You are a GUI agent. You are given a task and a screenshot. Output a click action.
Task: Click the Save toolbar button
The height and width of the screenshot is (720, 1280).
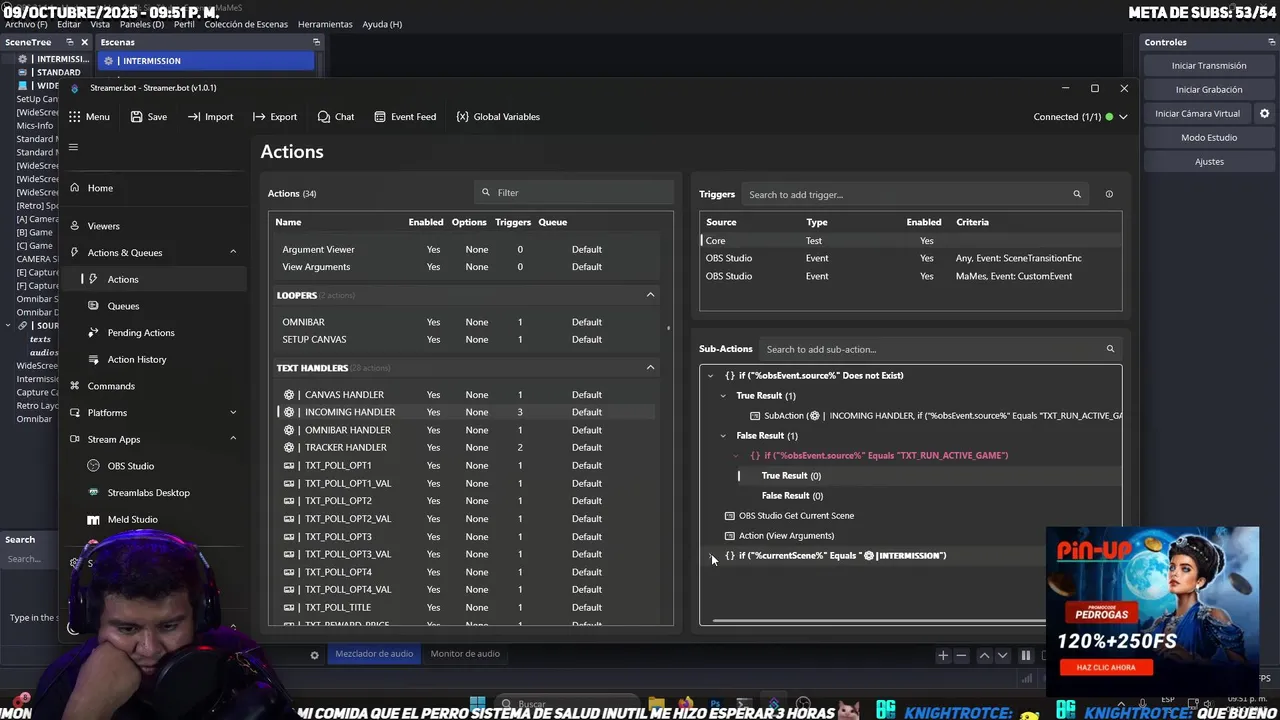point(148,117)
